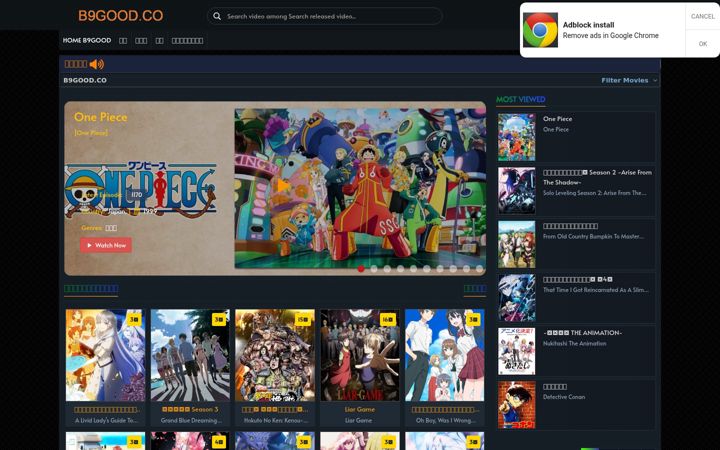Open Oh Boy, Was I Wrong poster
This screenshot has width=720, height=450.
pos(444,355)
